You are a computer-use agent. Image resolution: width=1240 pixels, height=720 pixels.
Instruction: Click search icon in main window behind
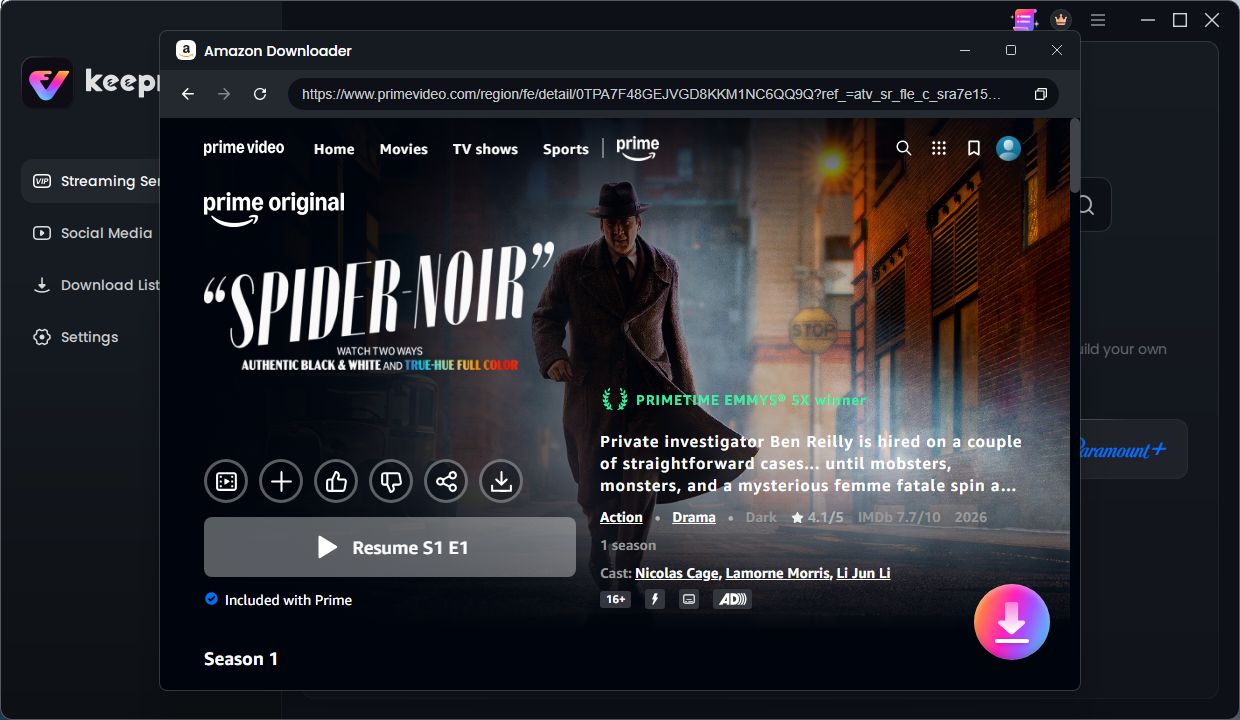[1086, 206]
